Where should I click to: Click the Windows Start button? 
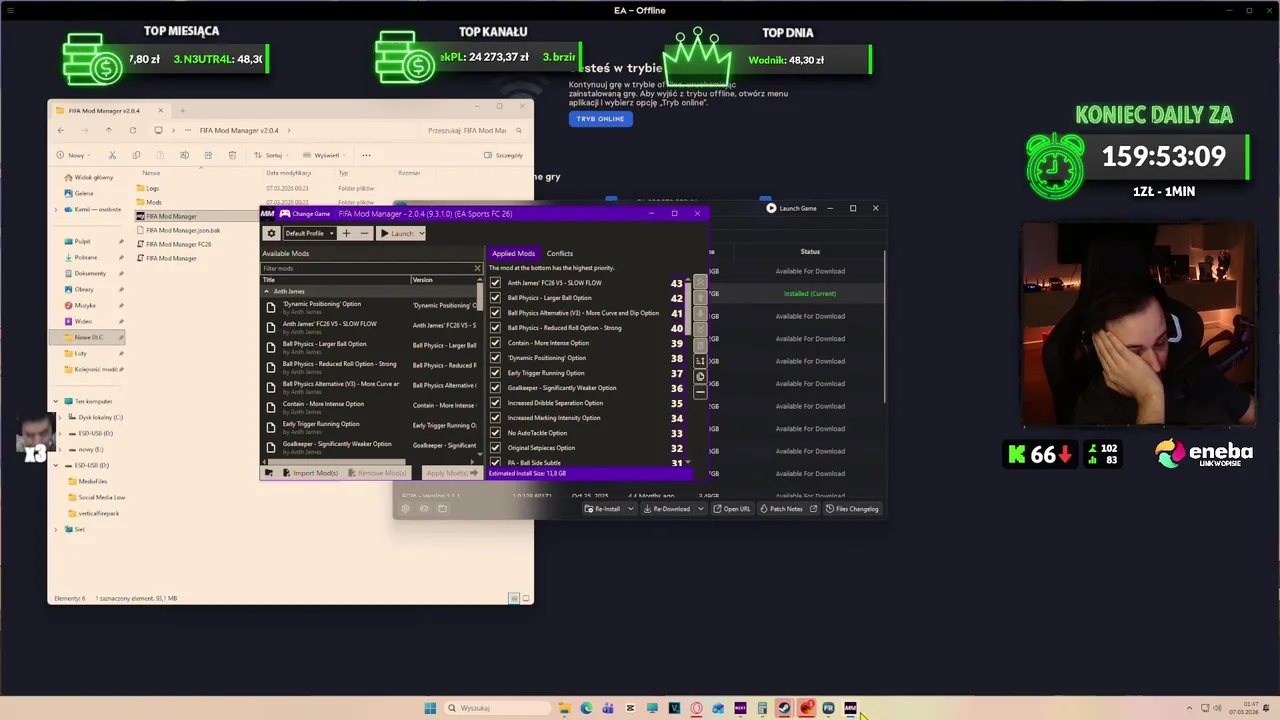[x=430, y=708]
